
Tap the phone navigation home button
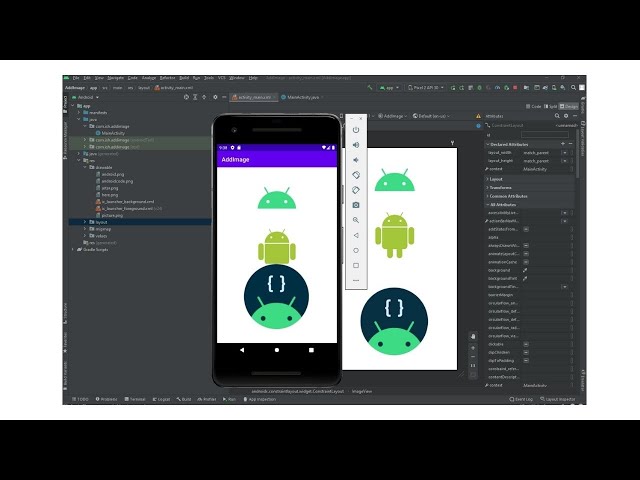[277, 350]
